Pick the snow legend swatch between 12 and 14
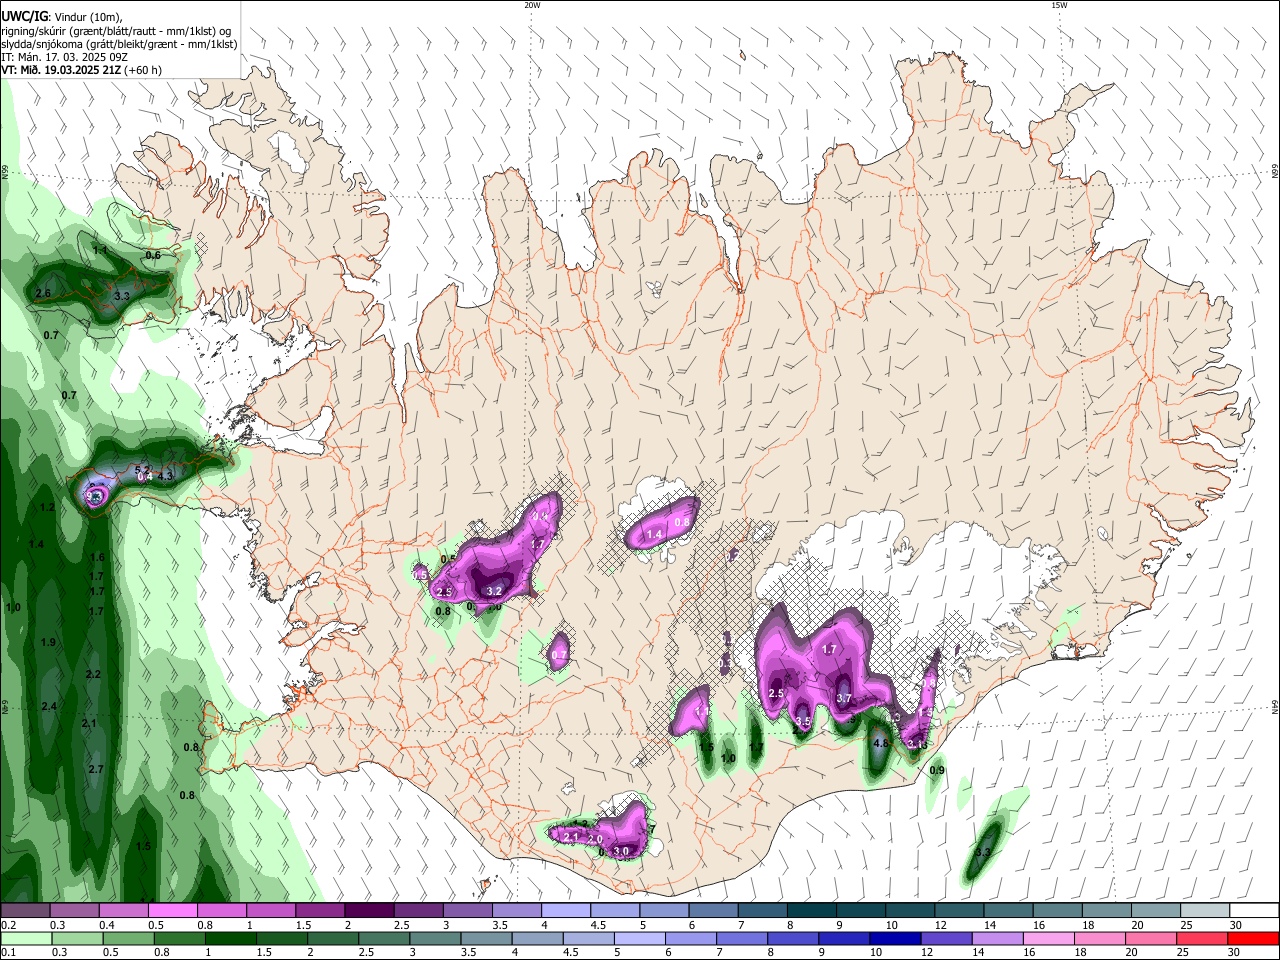 (960, 911)
